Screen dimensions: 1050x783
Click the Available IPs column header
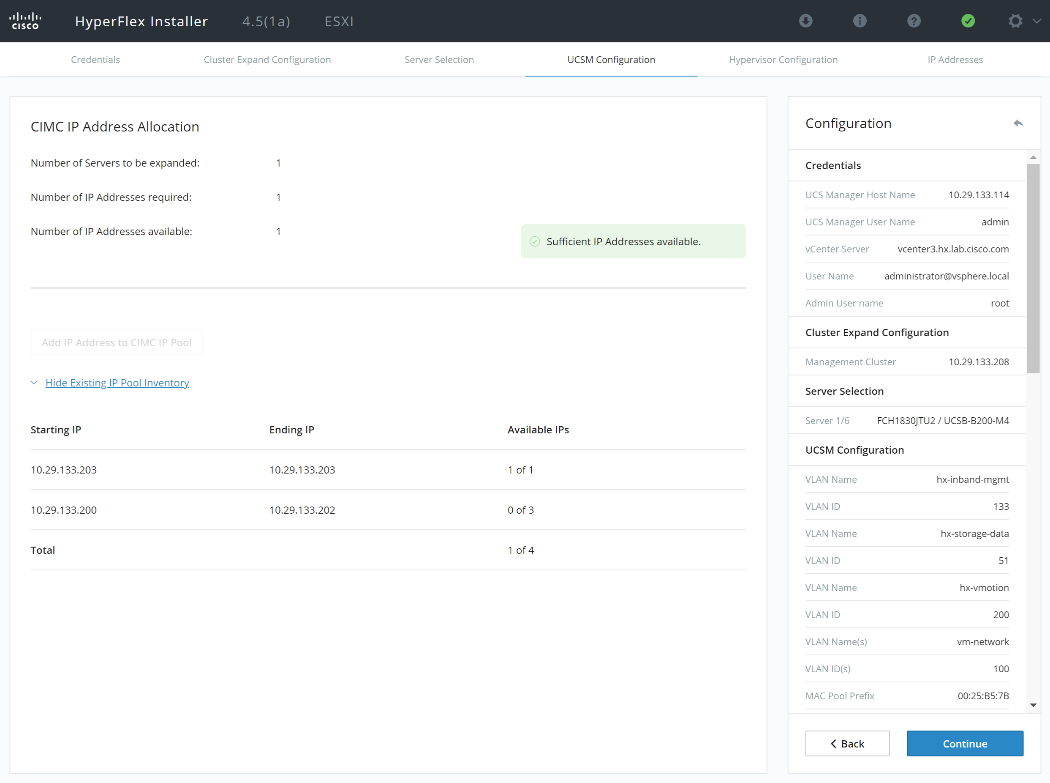[538, 429]
